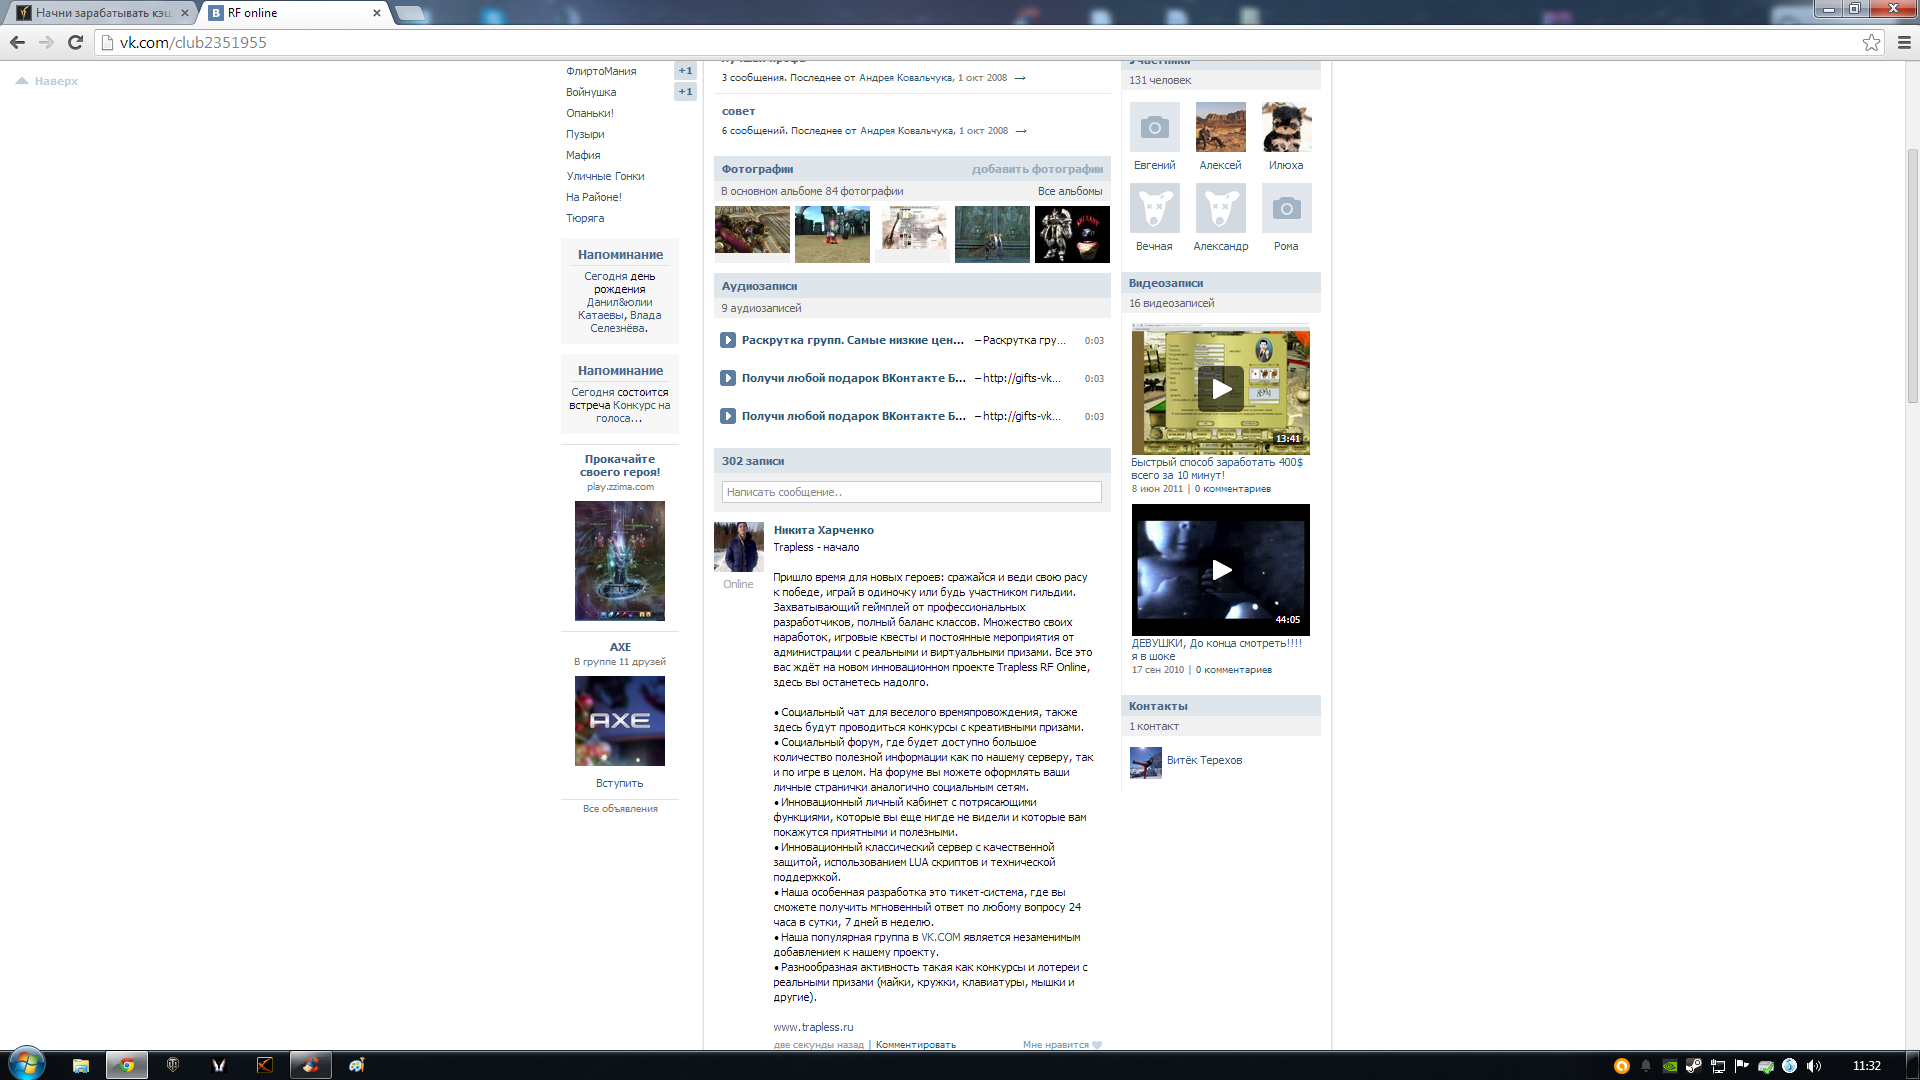
Task: Open File Explorer taskbar icon
Action: click(x=81, y=1065)
